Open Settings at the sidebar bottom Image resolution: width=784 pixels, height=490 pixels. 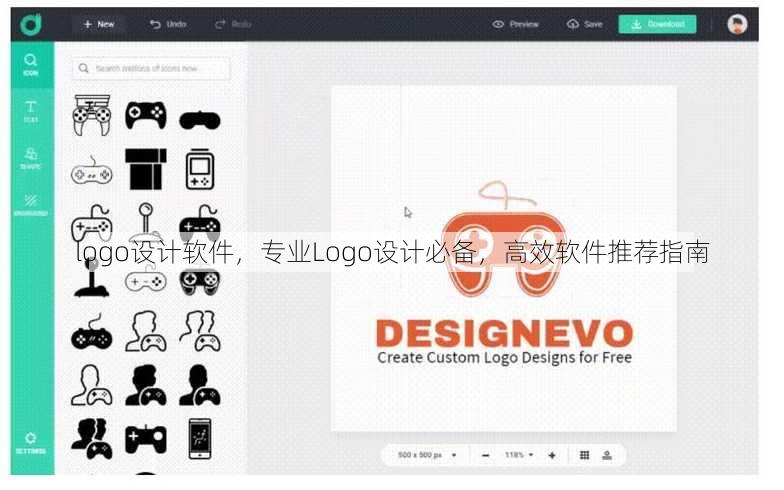(x=30, y=444)
